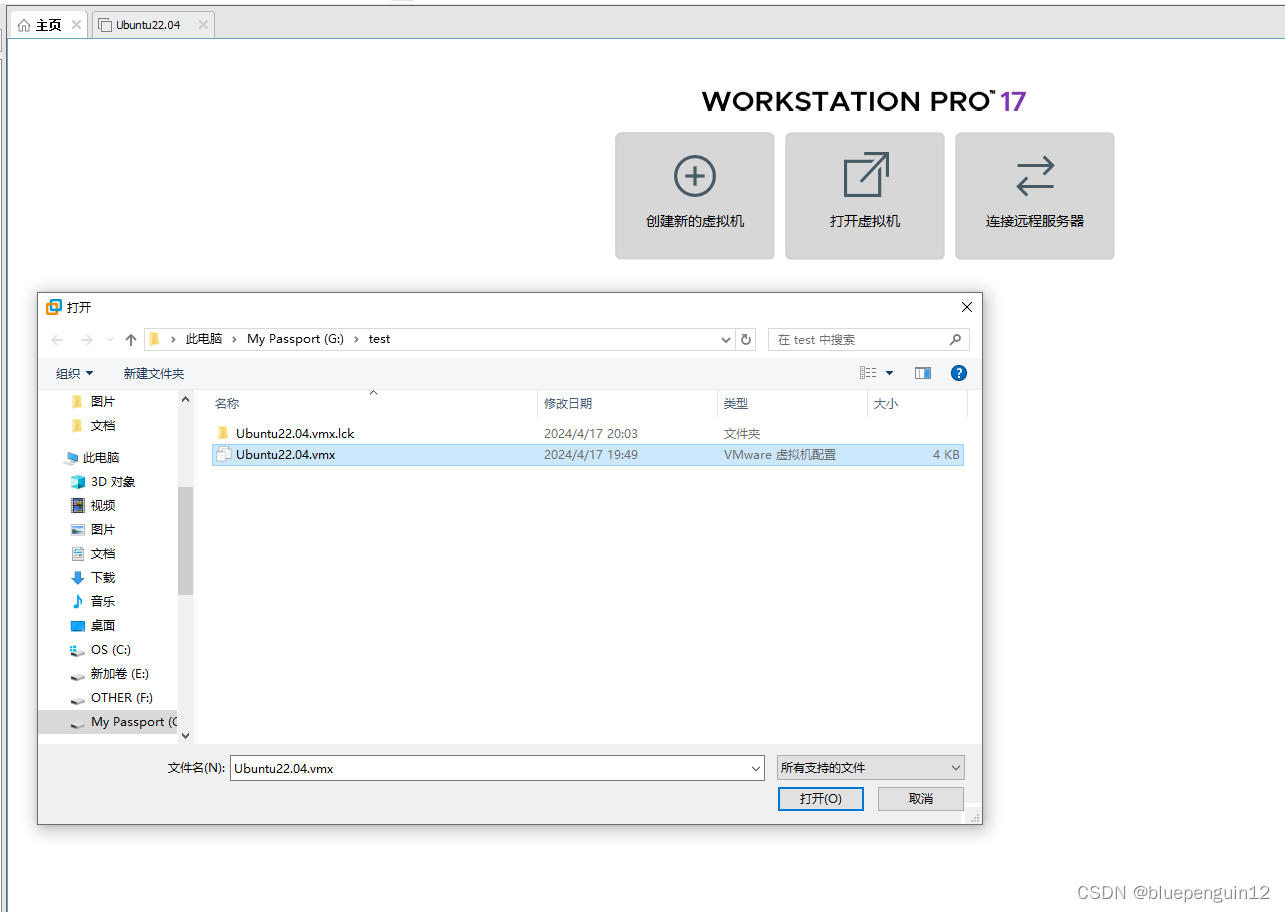Viewport: 1285px width, 912px height.
Task: Click the 取消 cancel button
Action: pyautogui.click(x=921, y=798)
